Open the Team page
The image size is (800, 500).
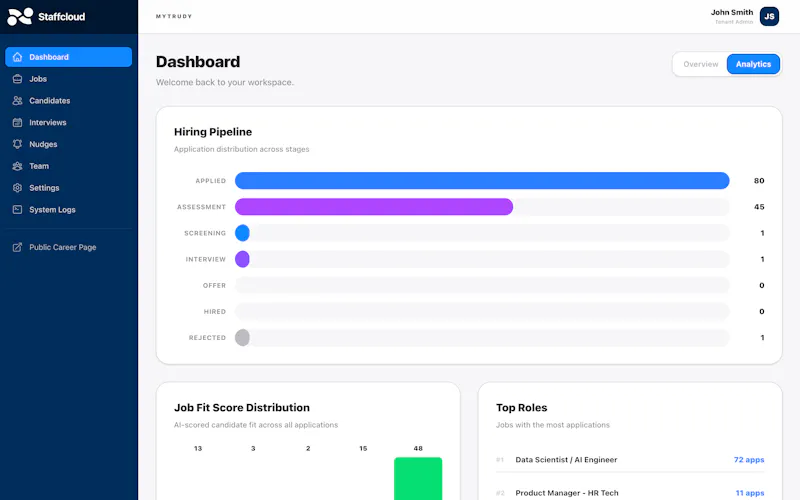[x=68, y=166]
